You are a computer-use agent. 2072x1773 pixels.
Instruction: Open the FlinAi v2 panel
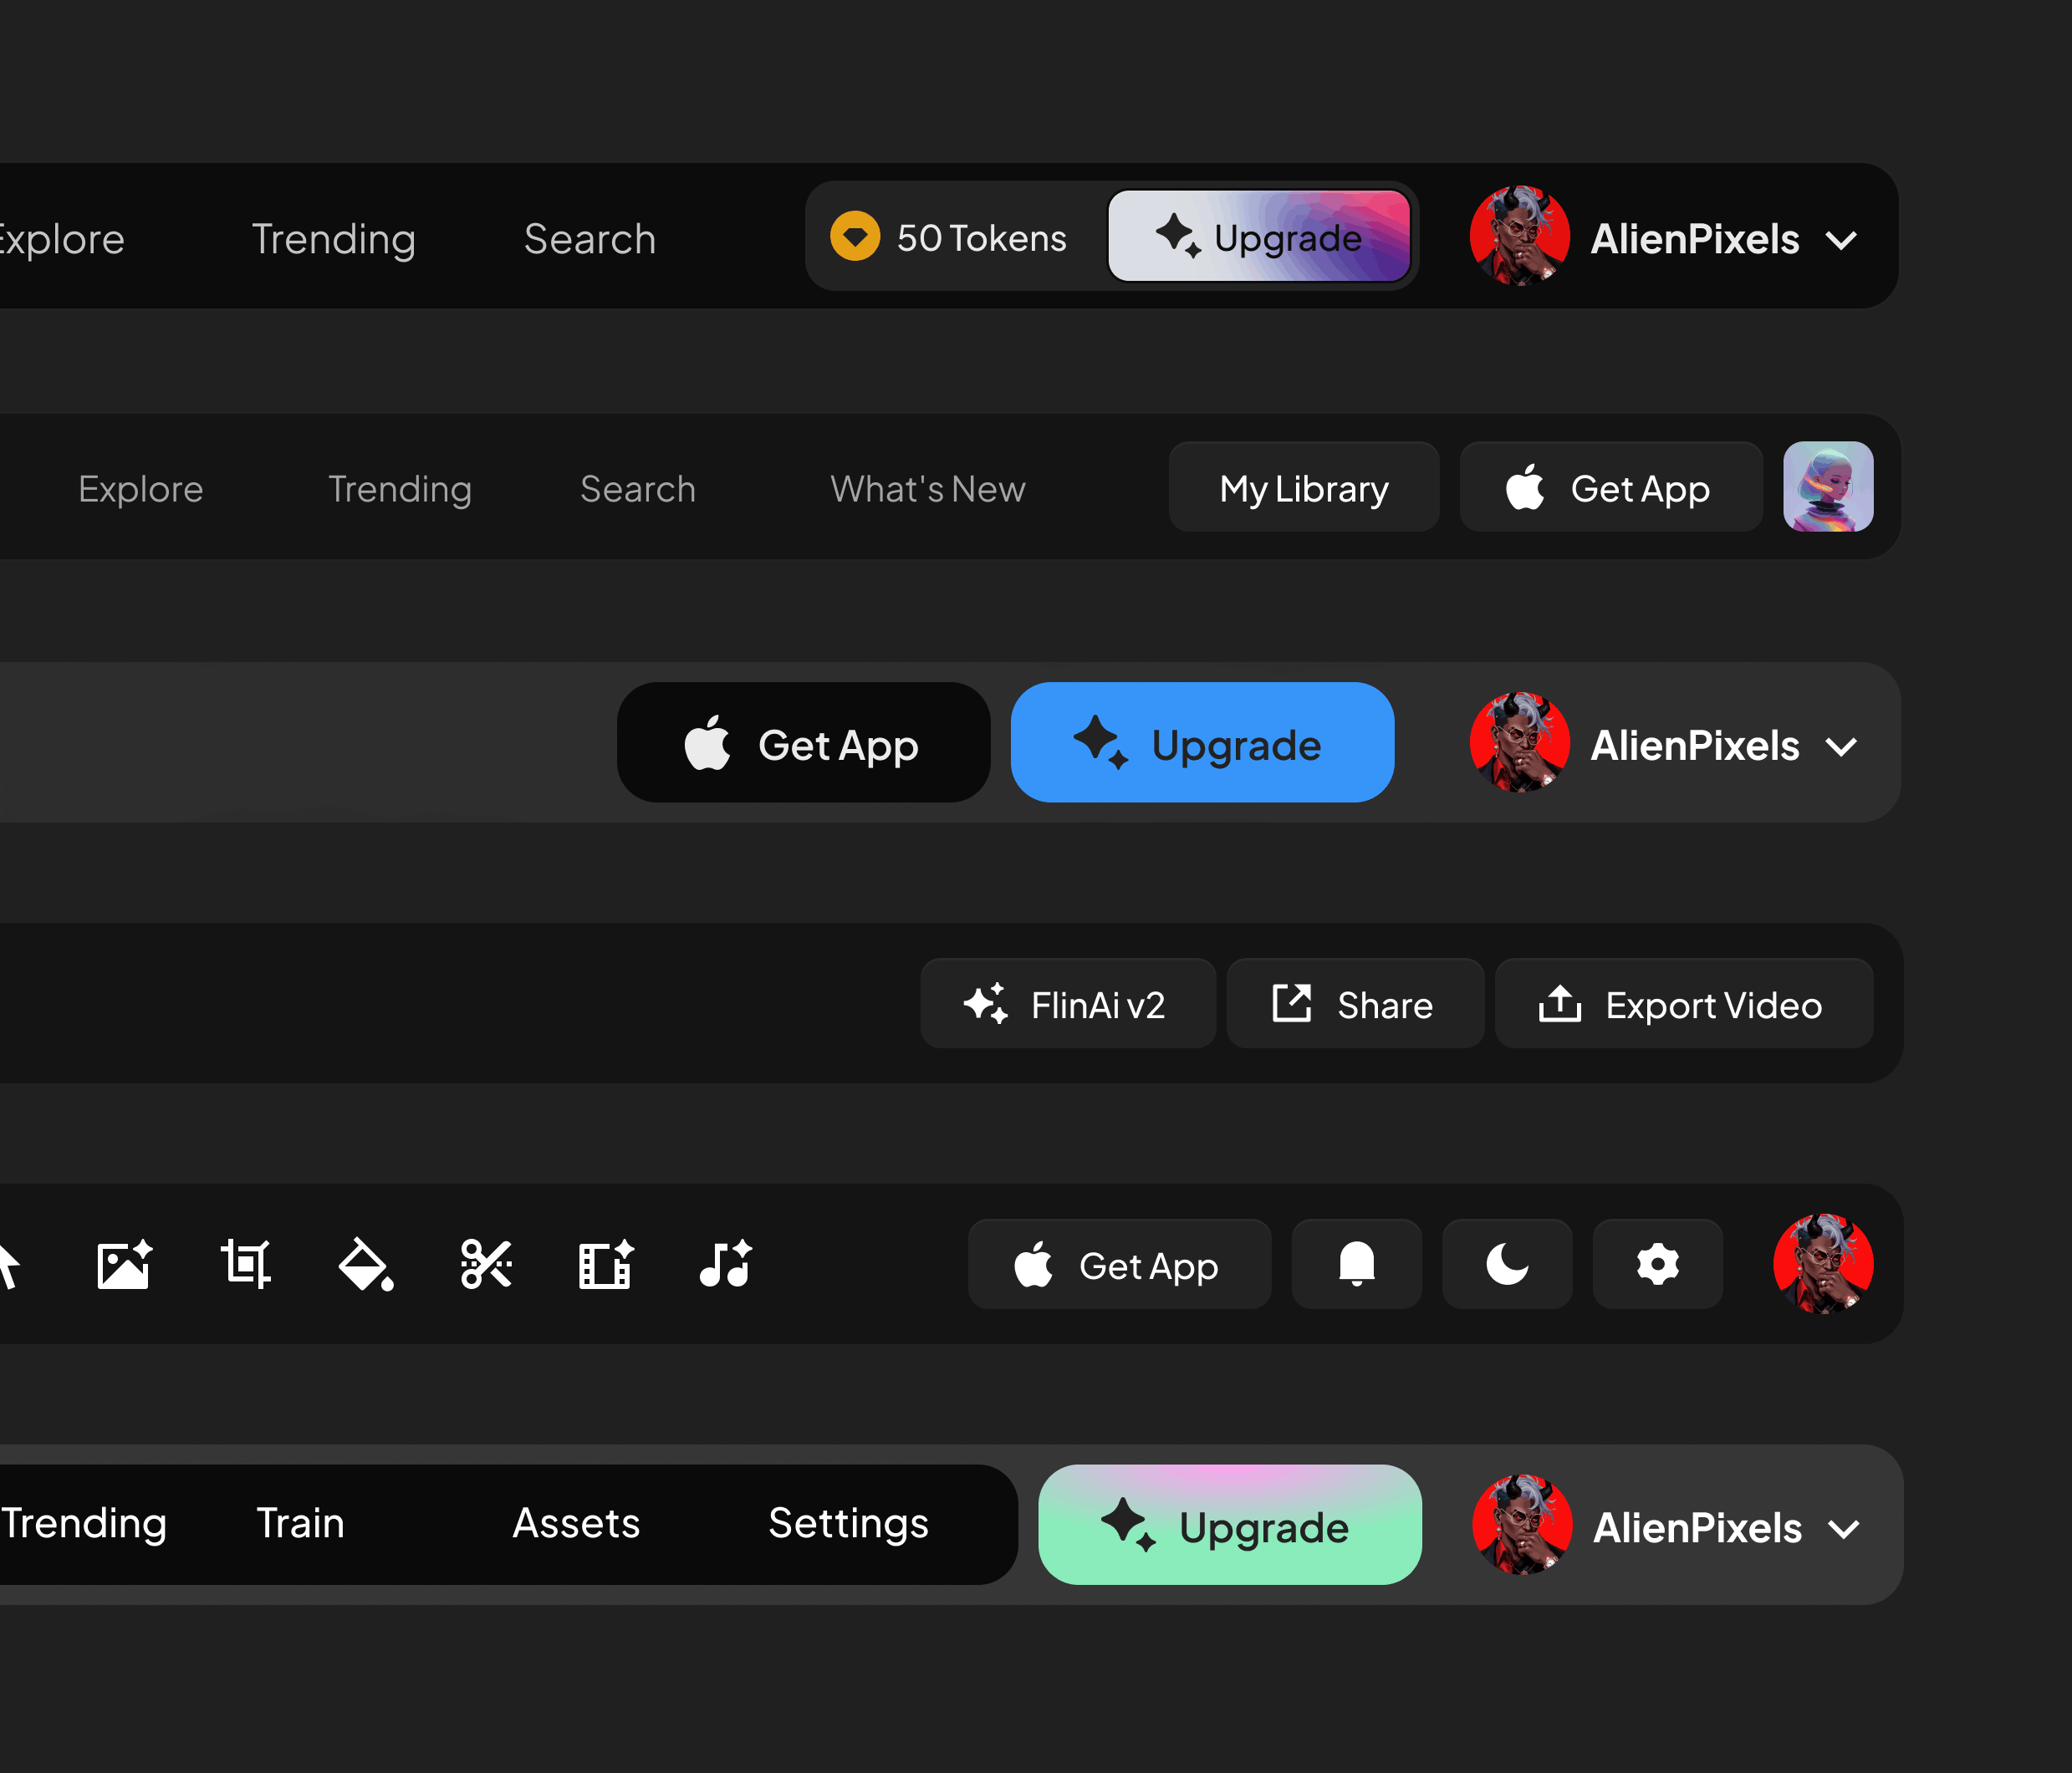1068,1004
